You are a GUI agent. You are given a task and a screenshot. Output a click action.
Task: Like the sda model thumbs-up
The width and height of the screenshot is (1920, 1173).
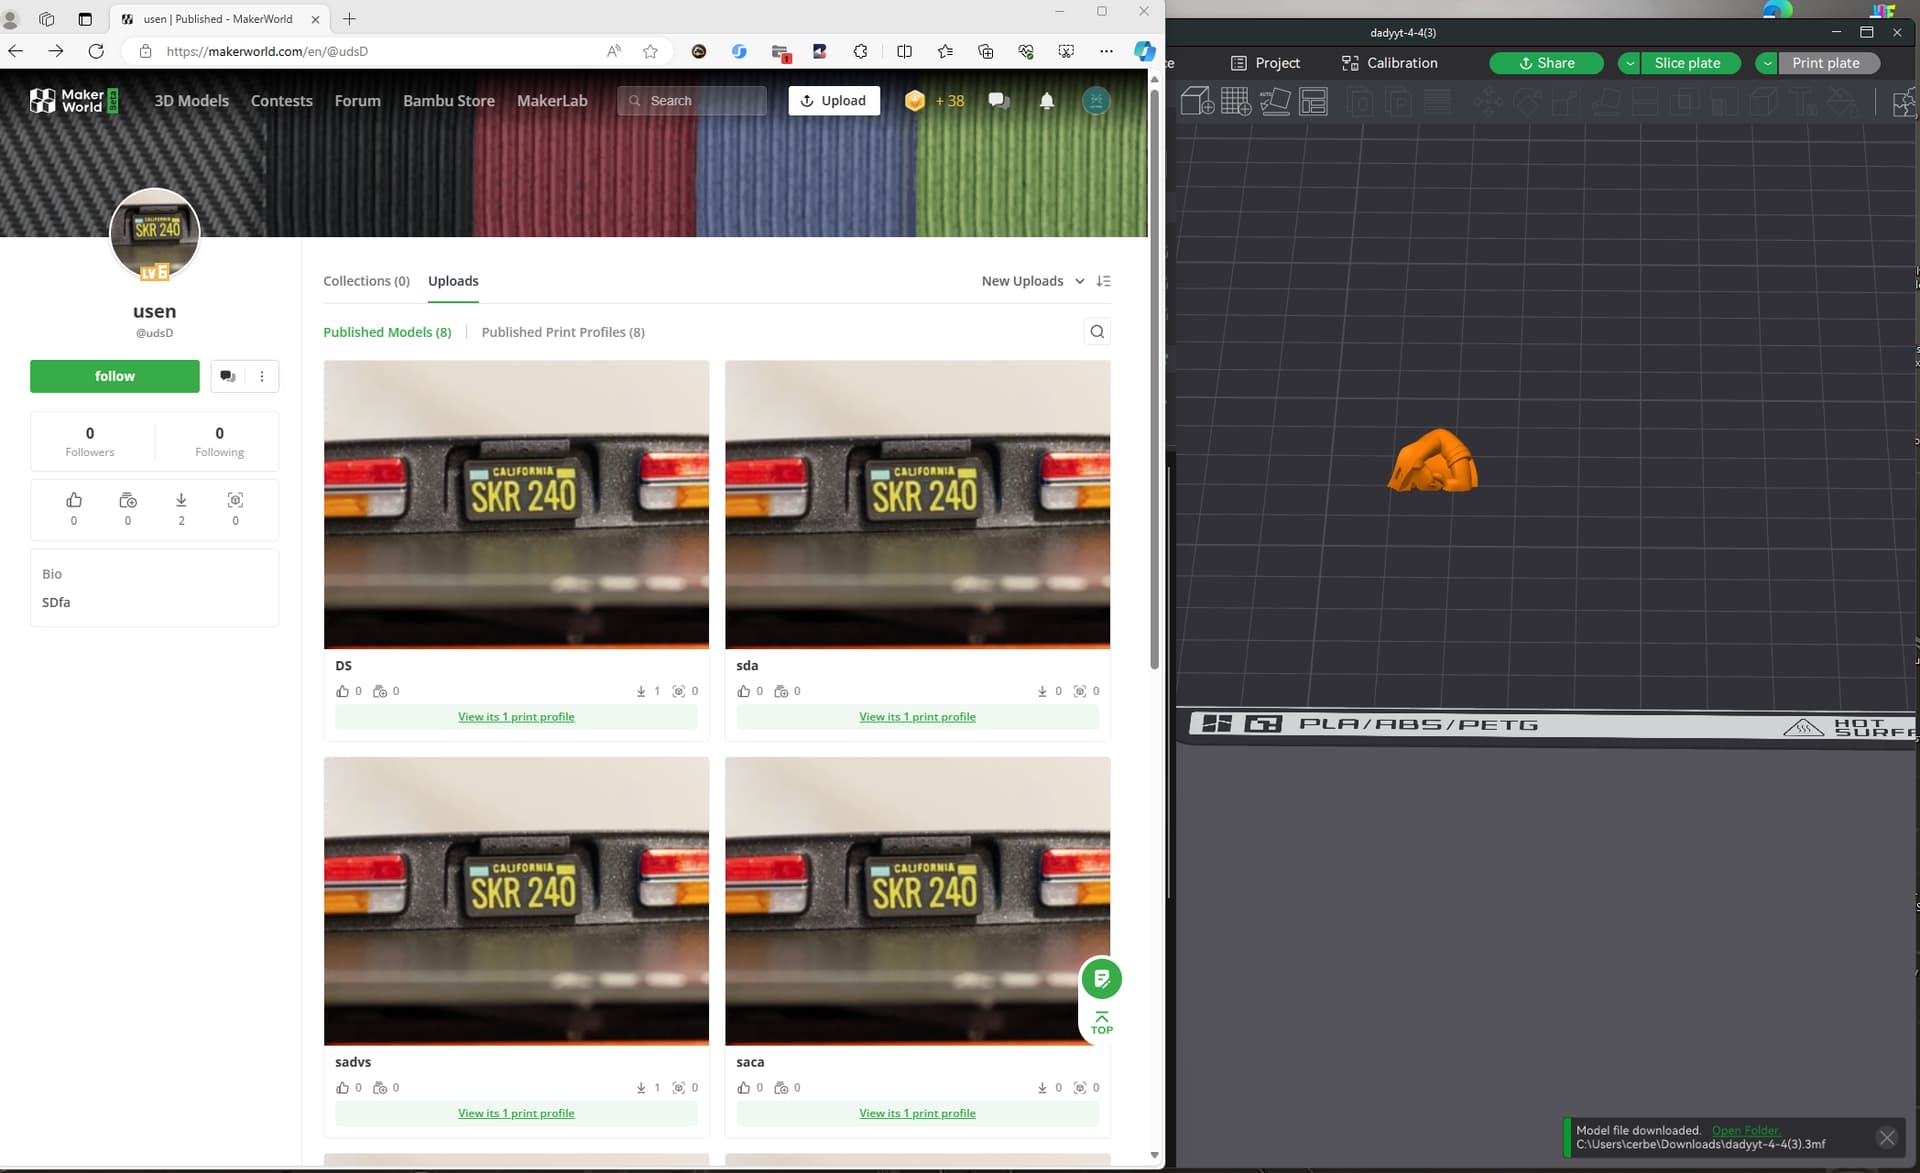[744, 691]
